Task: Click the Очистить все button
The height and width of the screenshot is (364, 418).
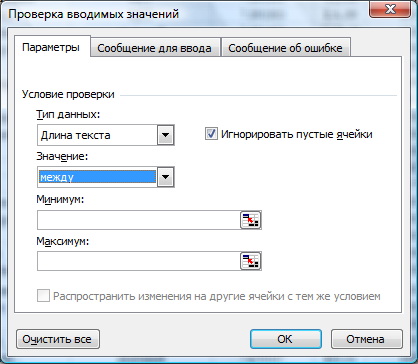Action: click(x=58, y=339)
